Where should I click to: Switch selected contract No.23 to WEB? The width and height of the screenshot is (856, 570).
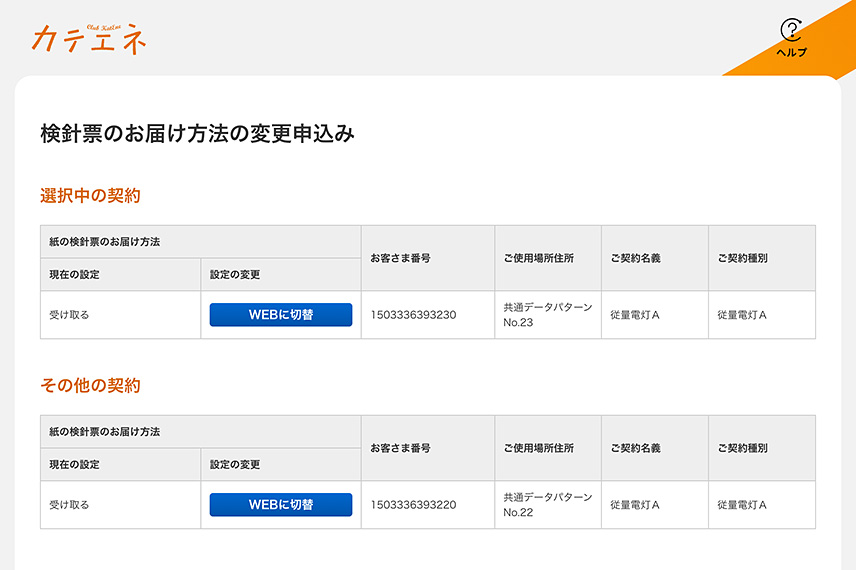(x=280, y=315)
